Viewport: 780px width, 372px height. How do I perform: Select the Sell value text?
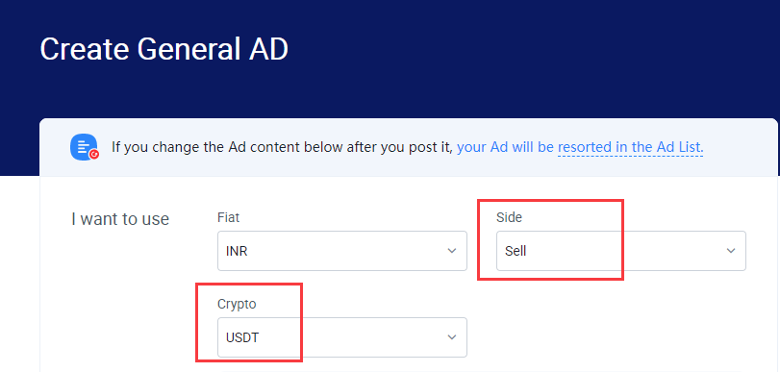point(515,251)
